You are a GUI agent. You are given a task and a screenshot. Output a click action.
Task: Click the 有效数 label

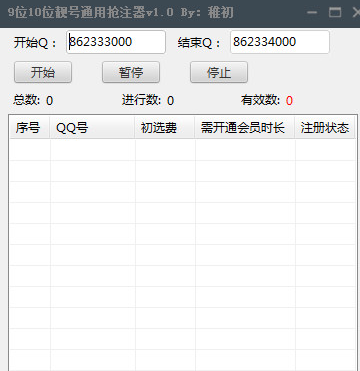260,100
